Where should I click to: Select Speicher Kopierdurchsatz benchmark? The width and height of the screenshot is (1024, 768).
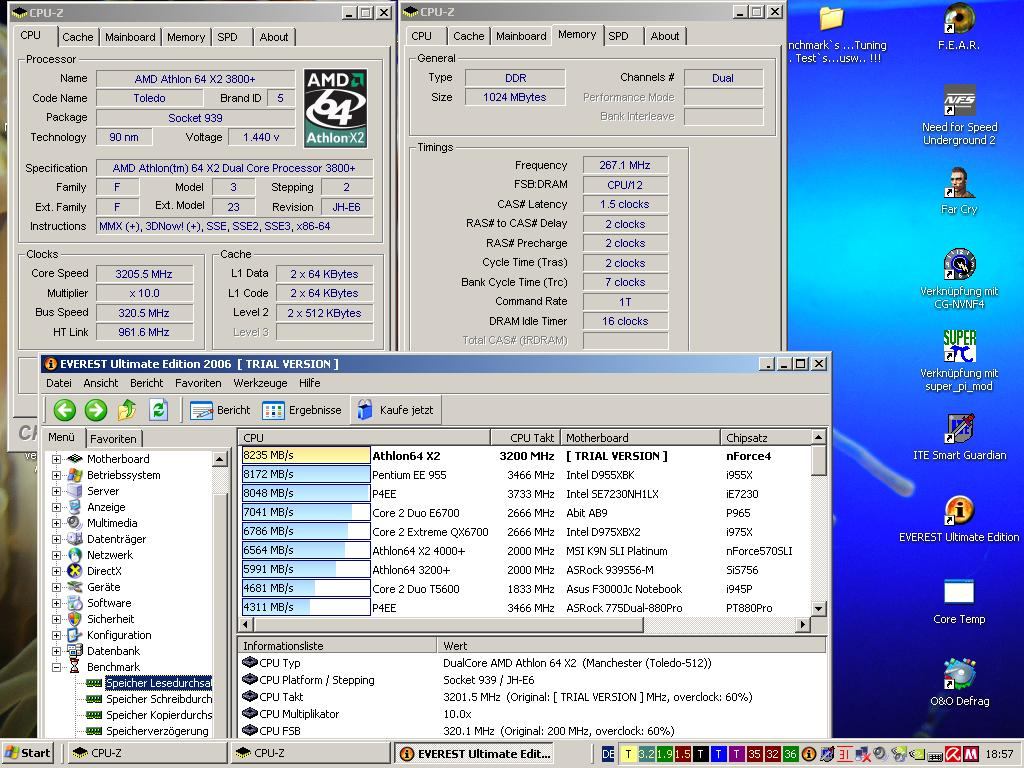coord(159,715)
